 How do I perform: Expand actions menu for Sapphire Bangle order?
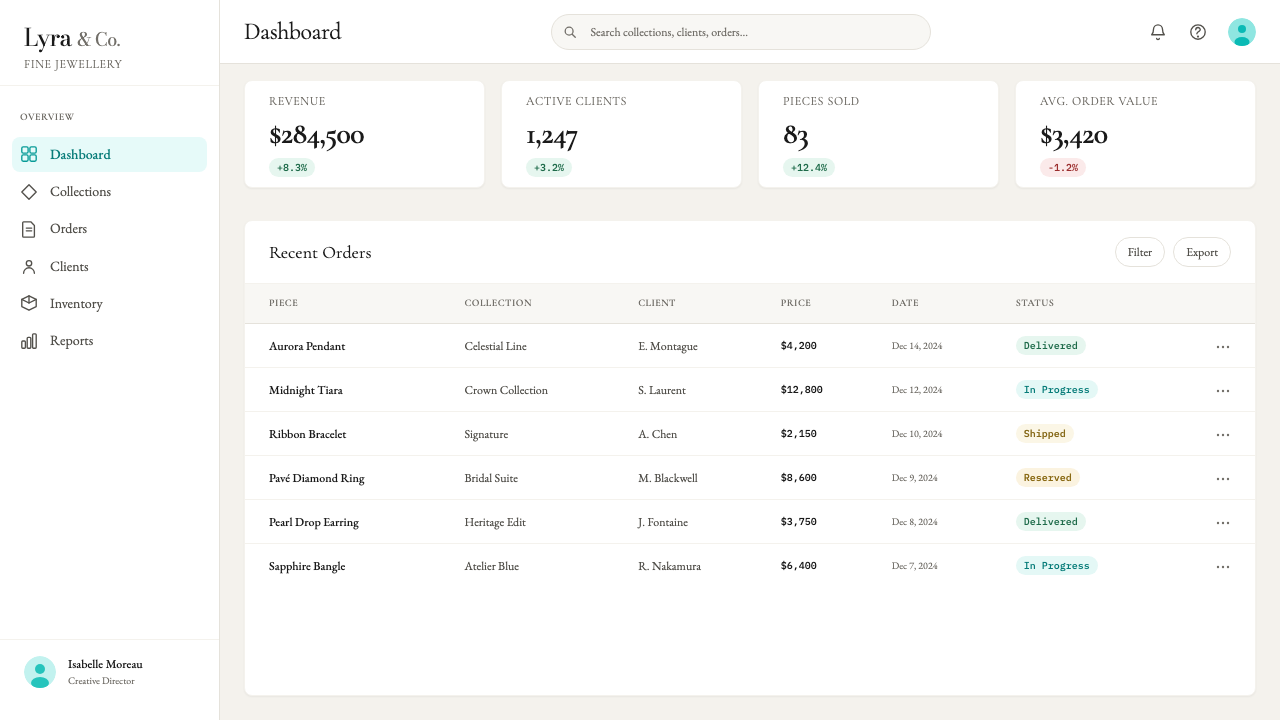[x=1222, y=566]
